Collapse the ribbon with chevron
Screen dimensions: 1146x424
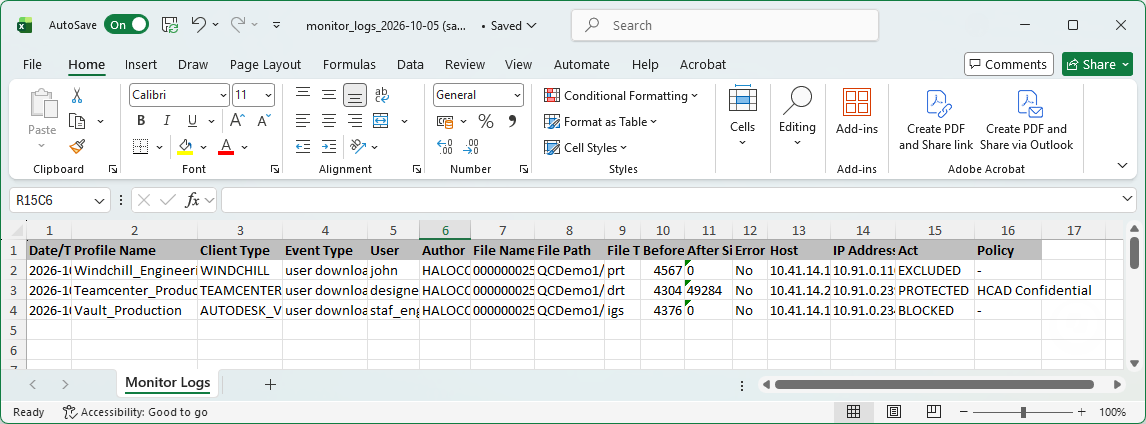click(1123, 166)
